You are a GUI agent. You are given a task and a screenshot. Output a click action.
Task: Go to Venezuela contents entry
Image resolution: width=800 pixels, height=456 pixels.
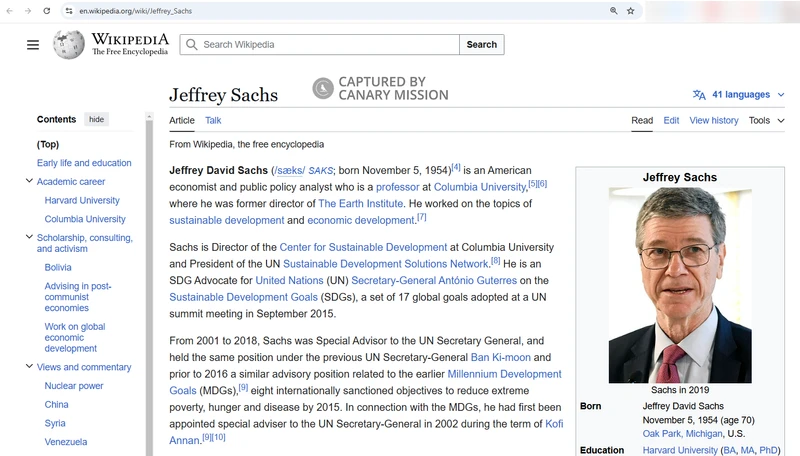[66, 442]
